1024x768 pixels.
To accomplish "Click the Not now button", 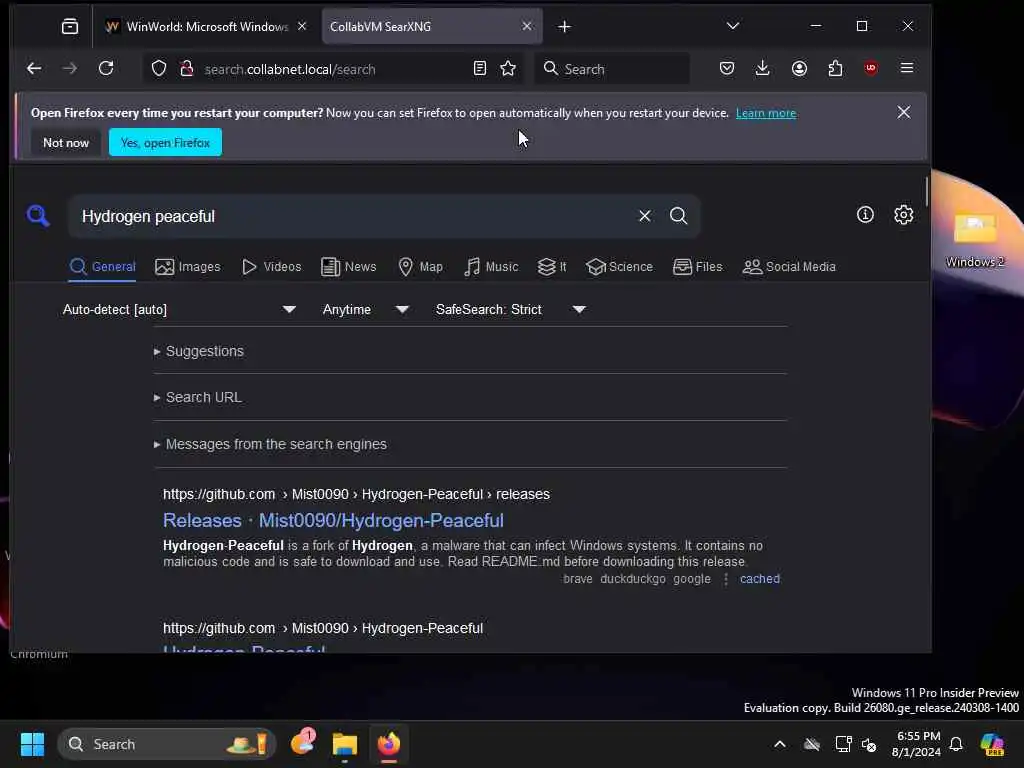I will point(65,142).
